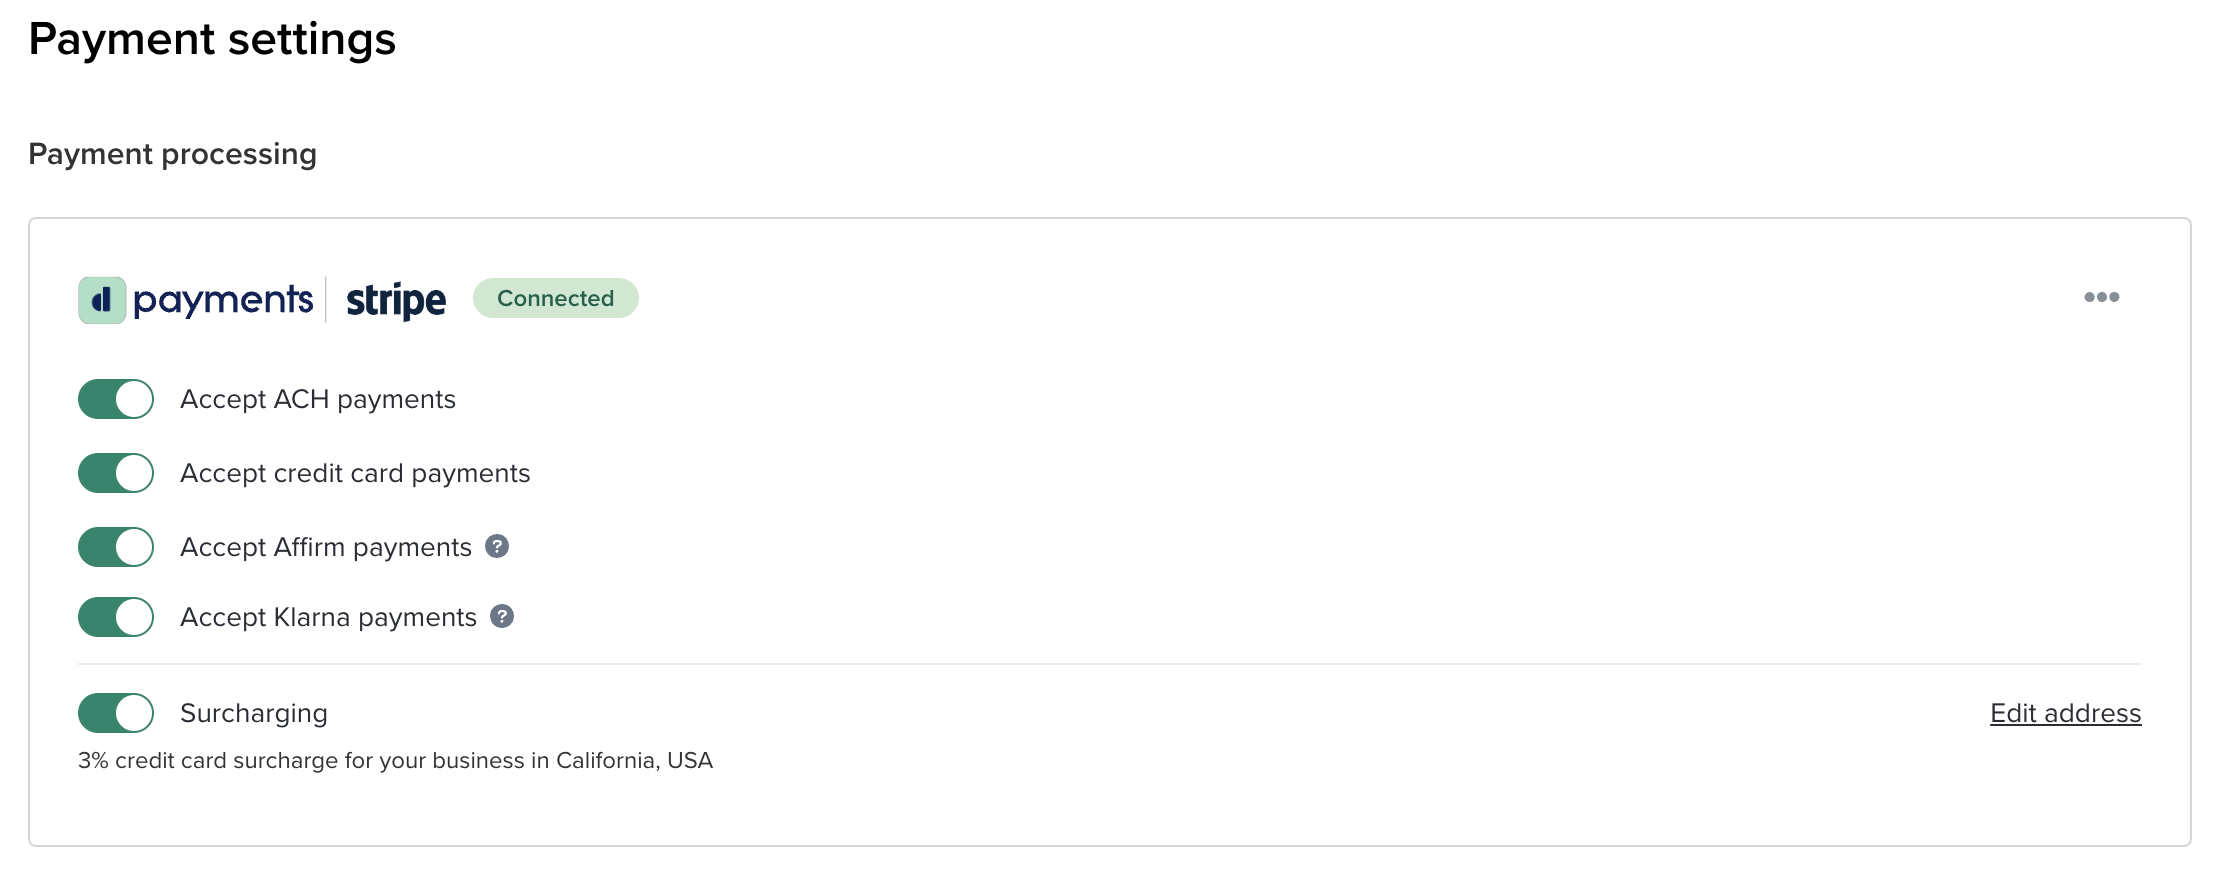
Task: Turn off Accept credit card payments
Action: point(116,473)
